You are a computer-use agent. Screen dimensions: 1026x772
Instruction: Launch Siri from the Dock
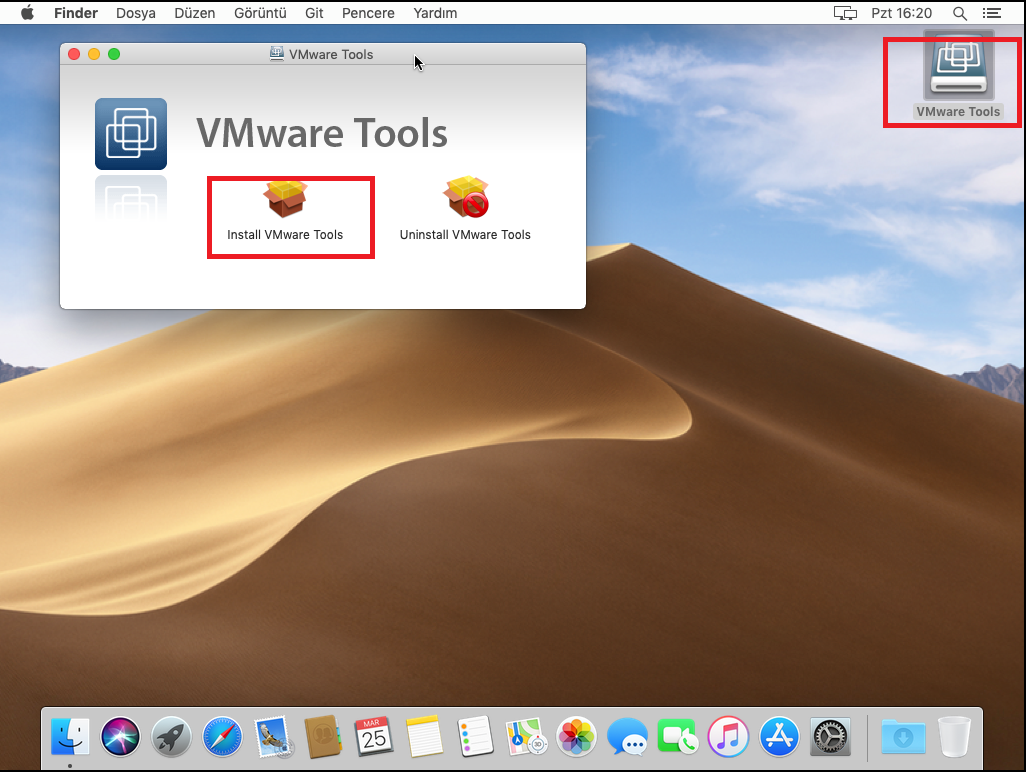click(120, 737)
